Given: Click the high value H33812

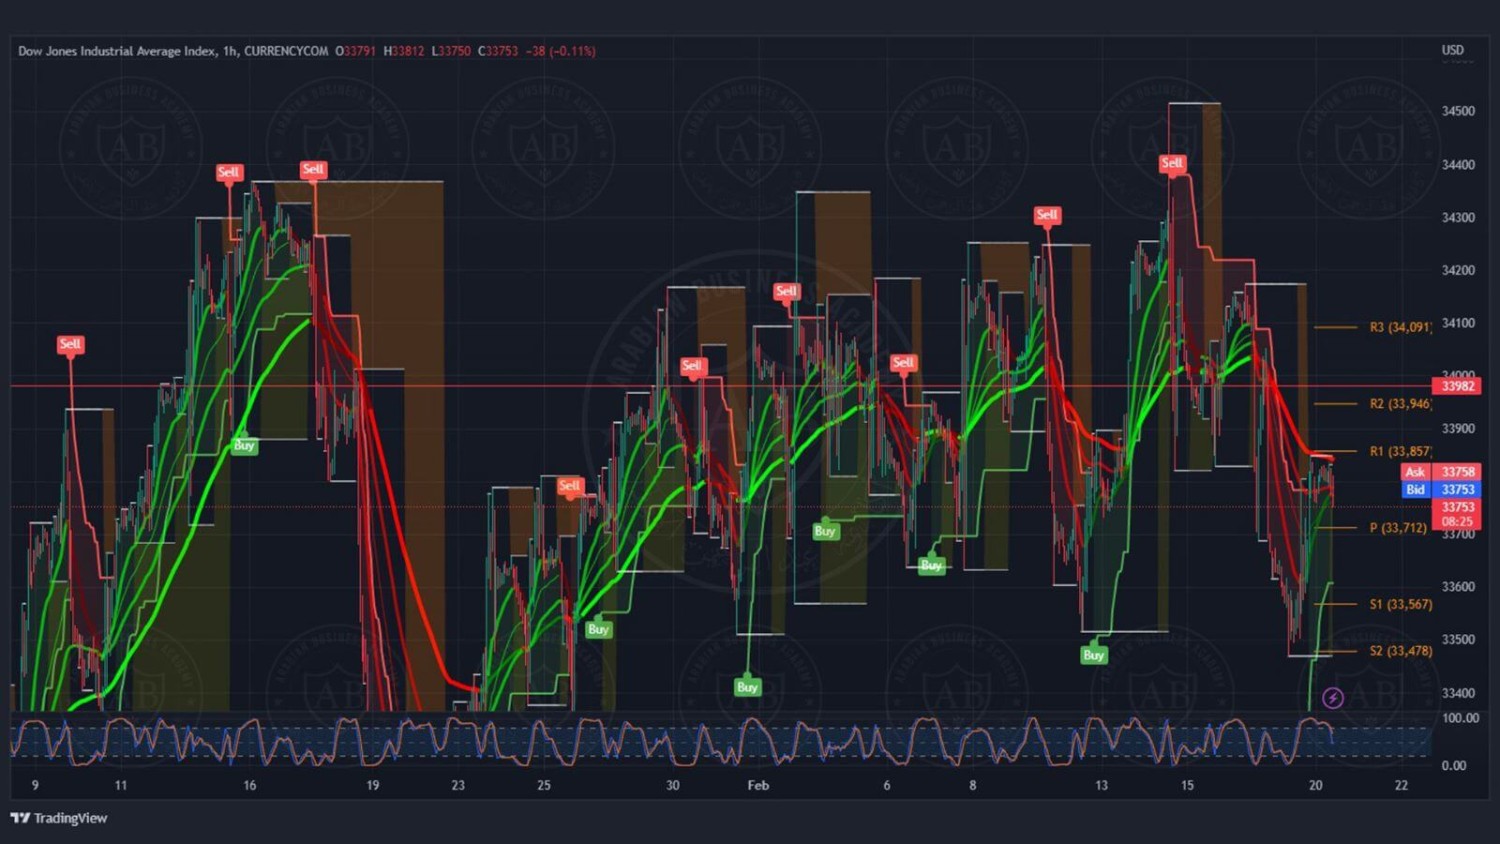Looking at the screenshot, I should 404,51.
